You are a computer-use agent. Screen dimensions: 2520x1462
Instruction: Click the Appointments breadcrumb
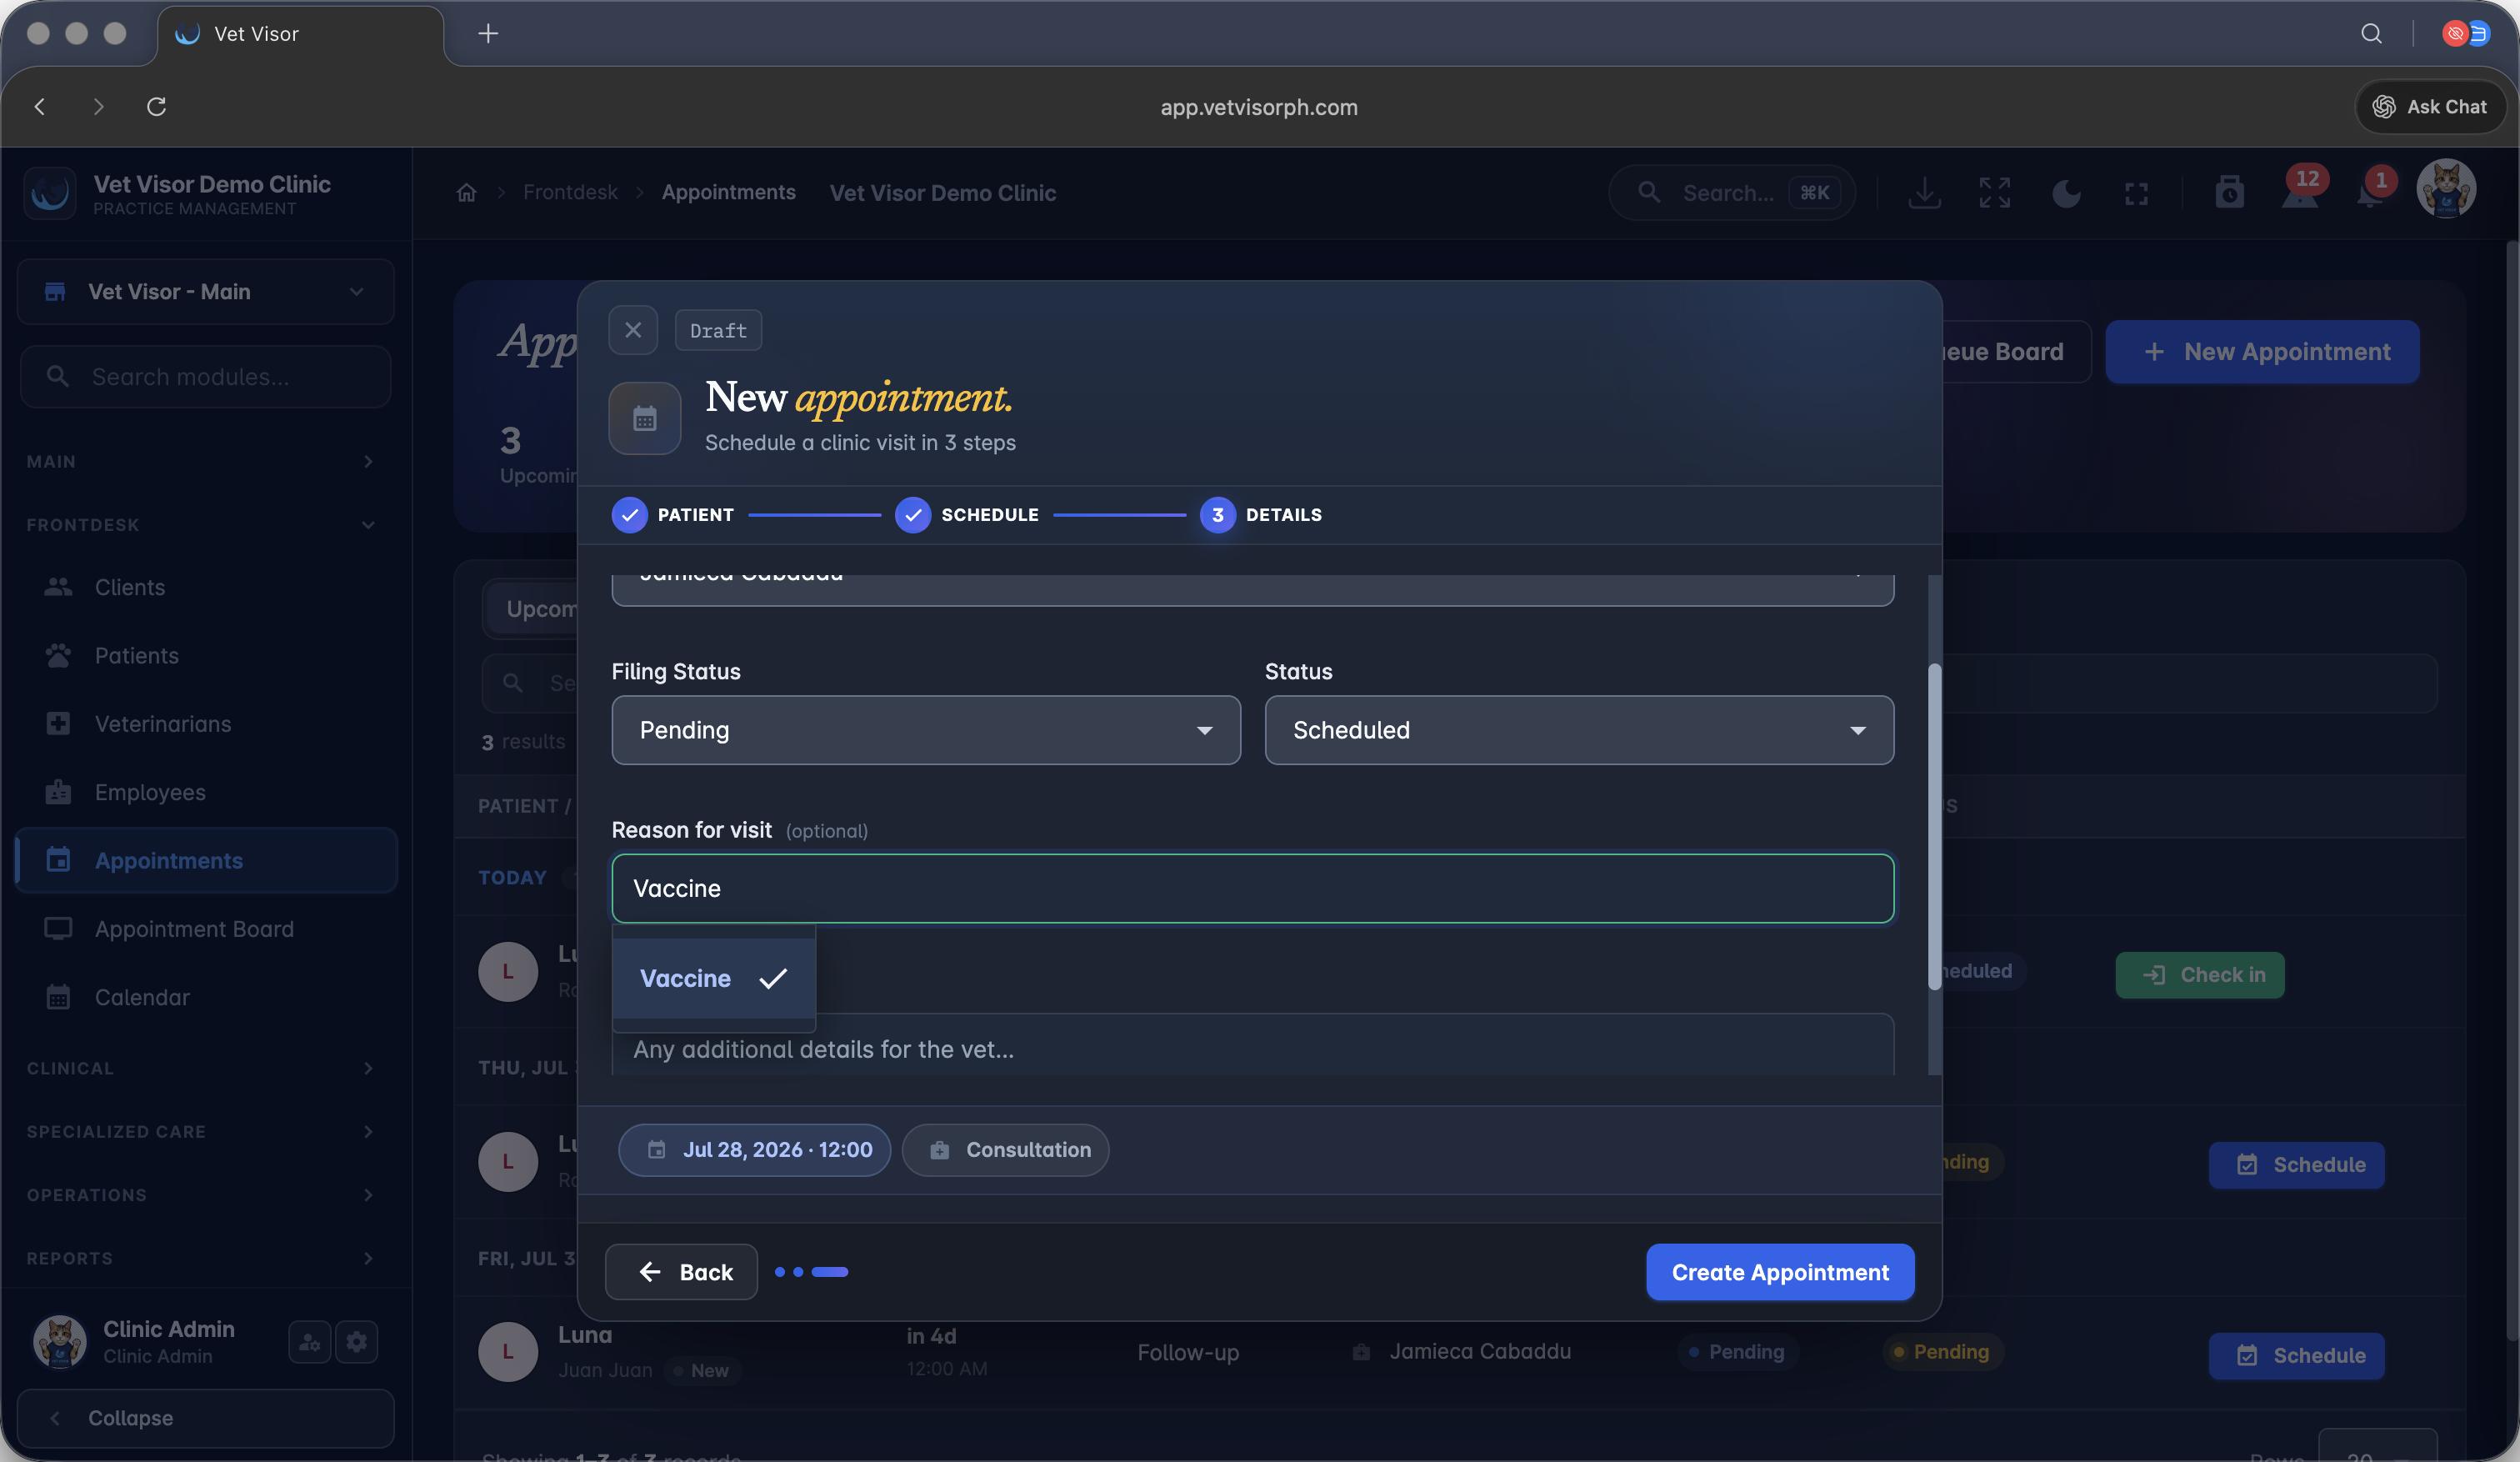(729, 193)
